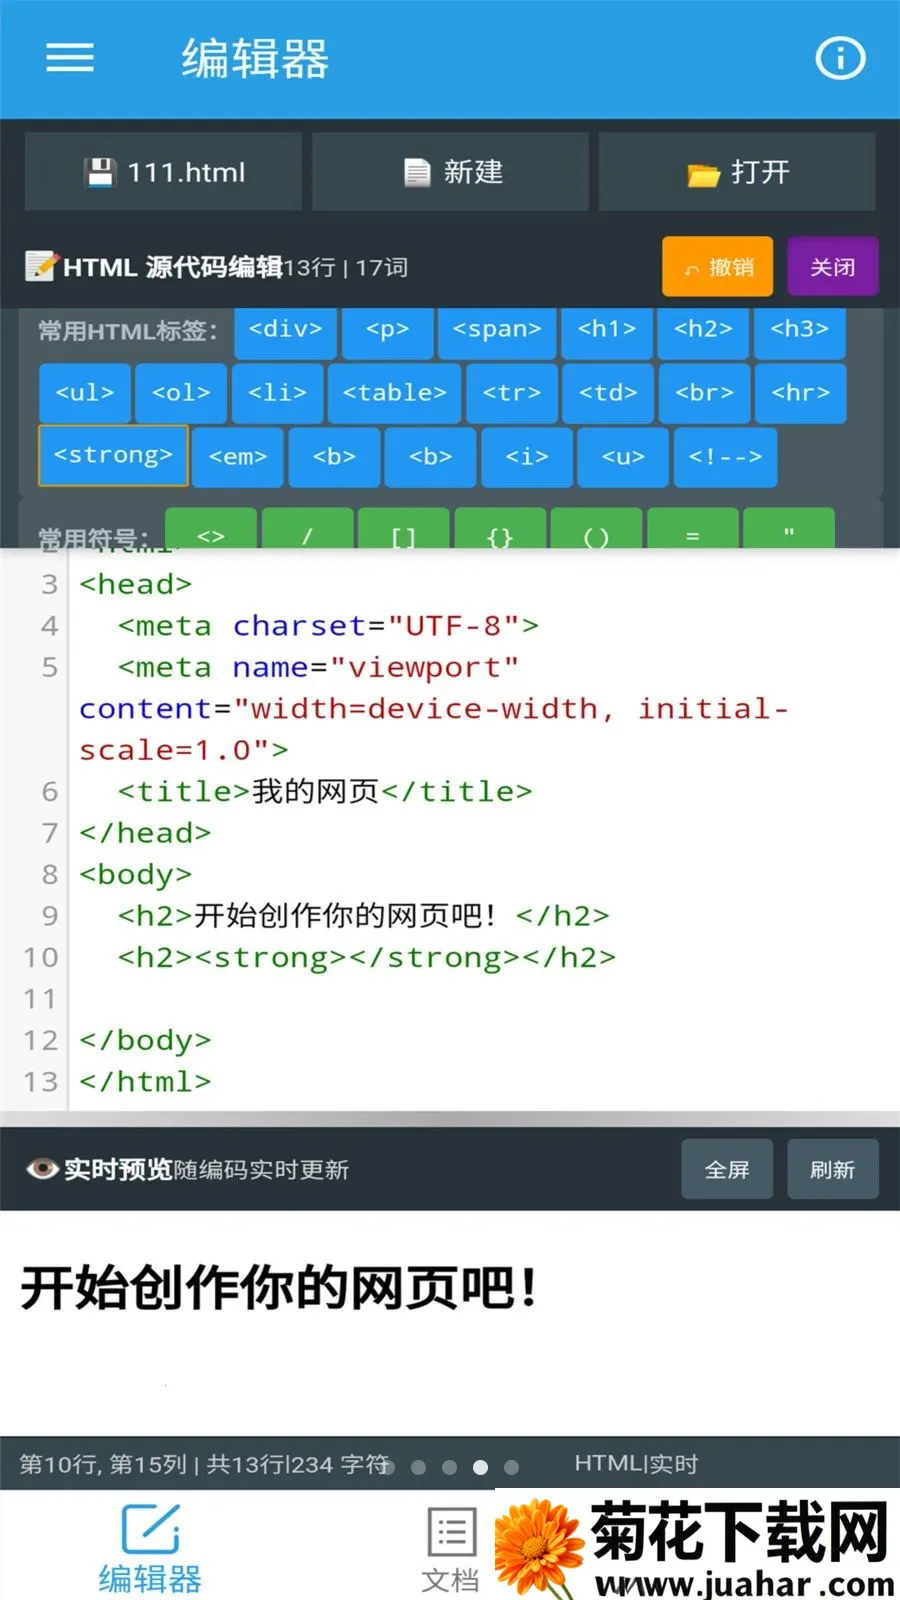
Task: Click the </head> tag on line 7
Action: click(146, 832)
